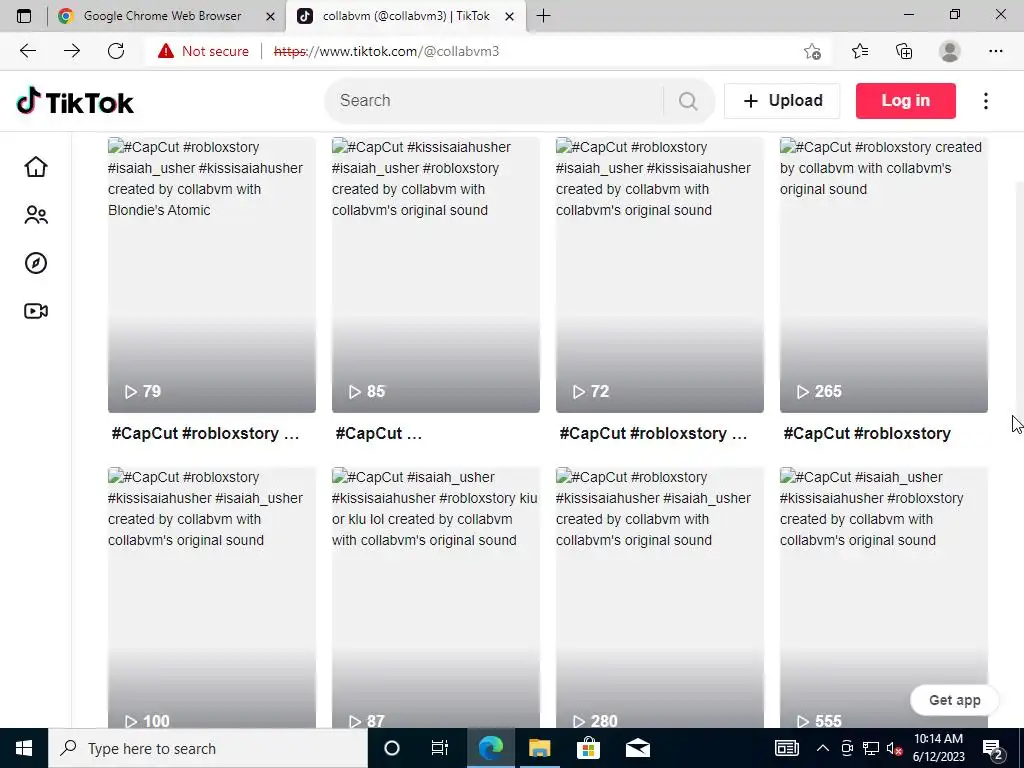
Task: Open Task View on taskbar
Action: (440, 748)
